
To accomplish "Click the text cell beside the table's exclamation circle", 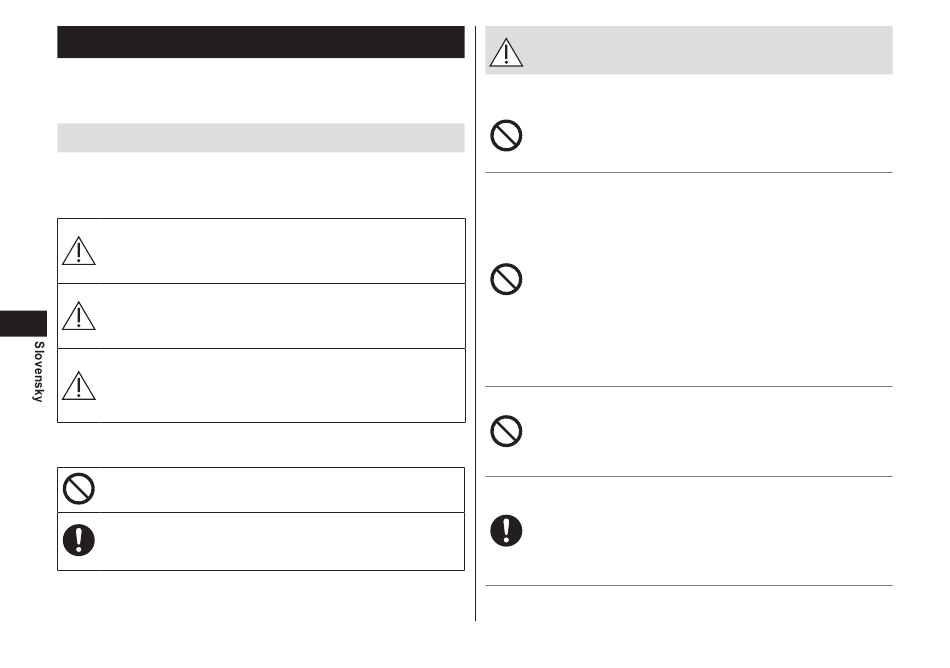I will click(282, 541).
